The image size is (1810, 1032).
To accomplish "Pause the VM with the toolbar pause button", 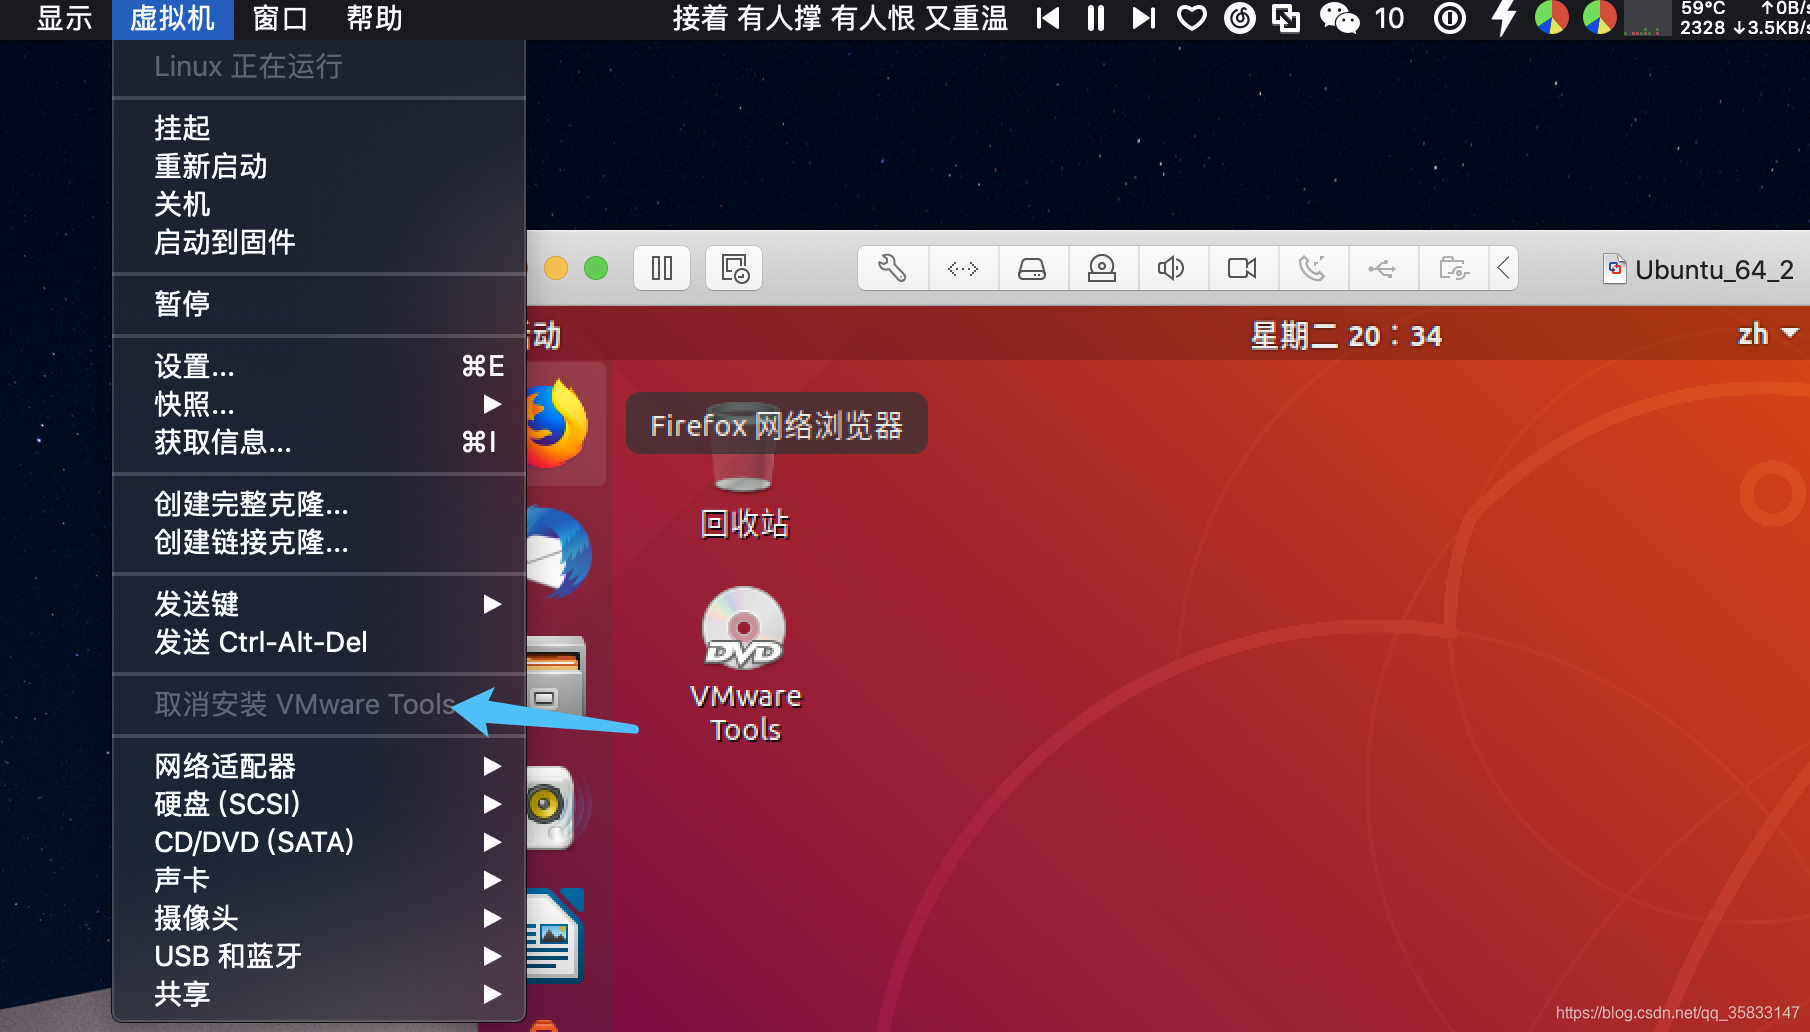I will pos(661,268).
